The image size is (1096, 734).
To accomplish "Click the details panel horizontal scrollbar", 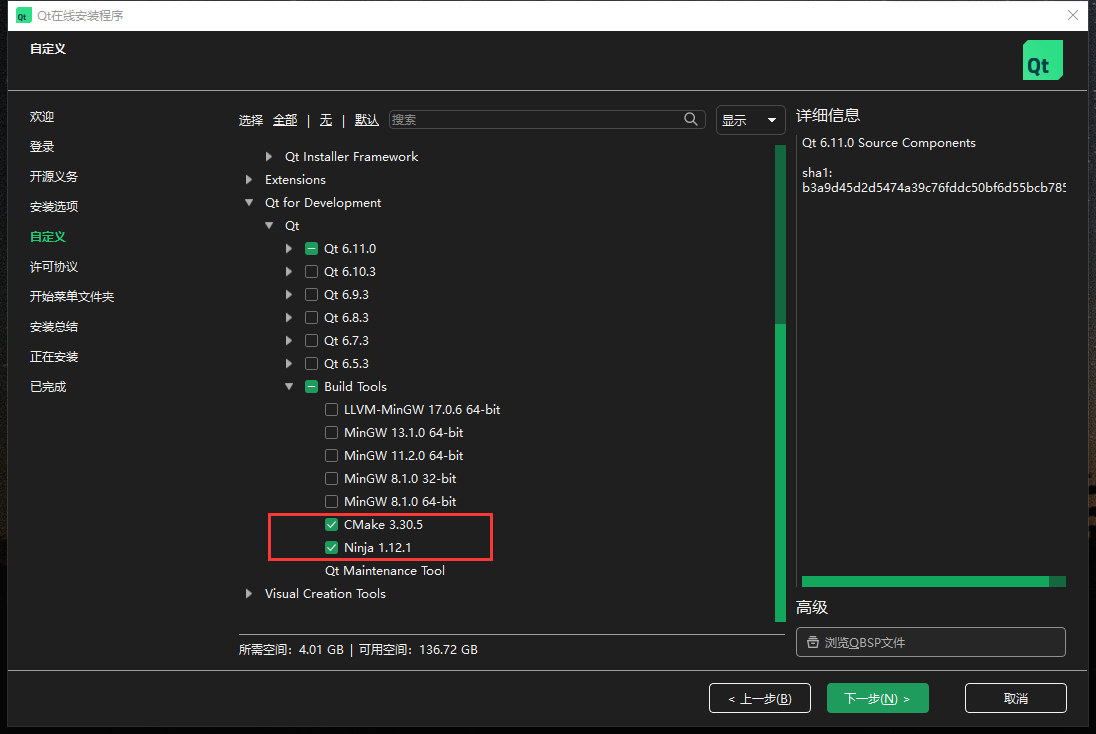I will [925, 582].
